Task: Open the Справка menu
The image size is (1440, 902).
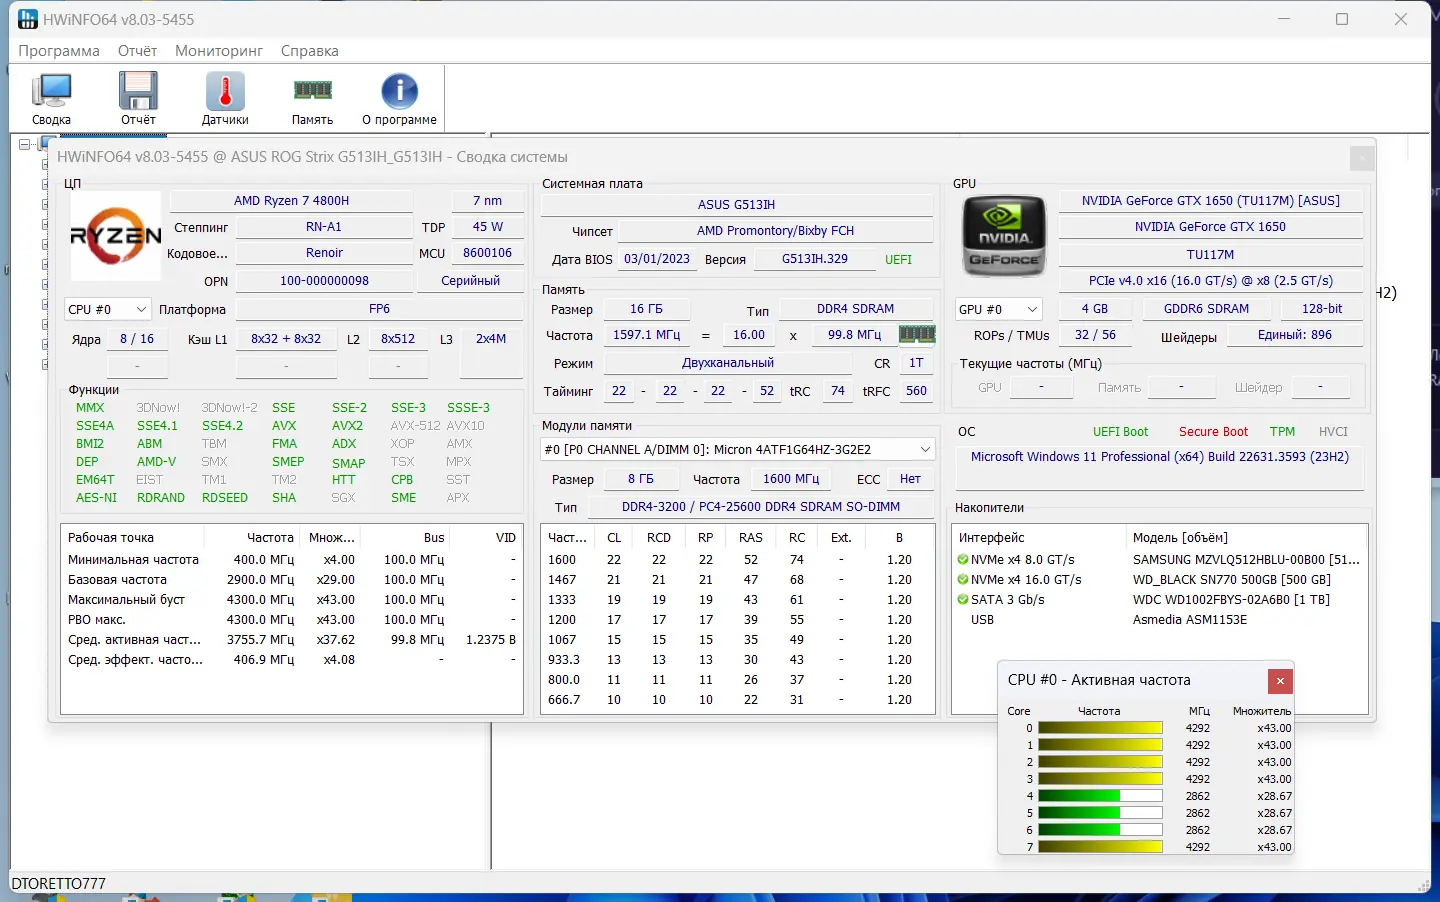Action: tap(309, 51)
